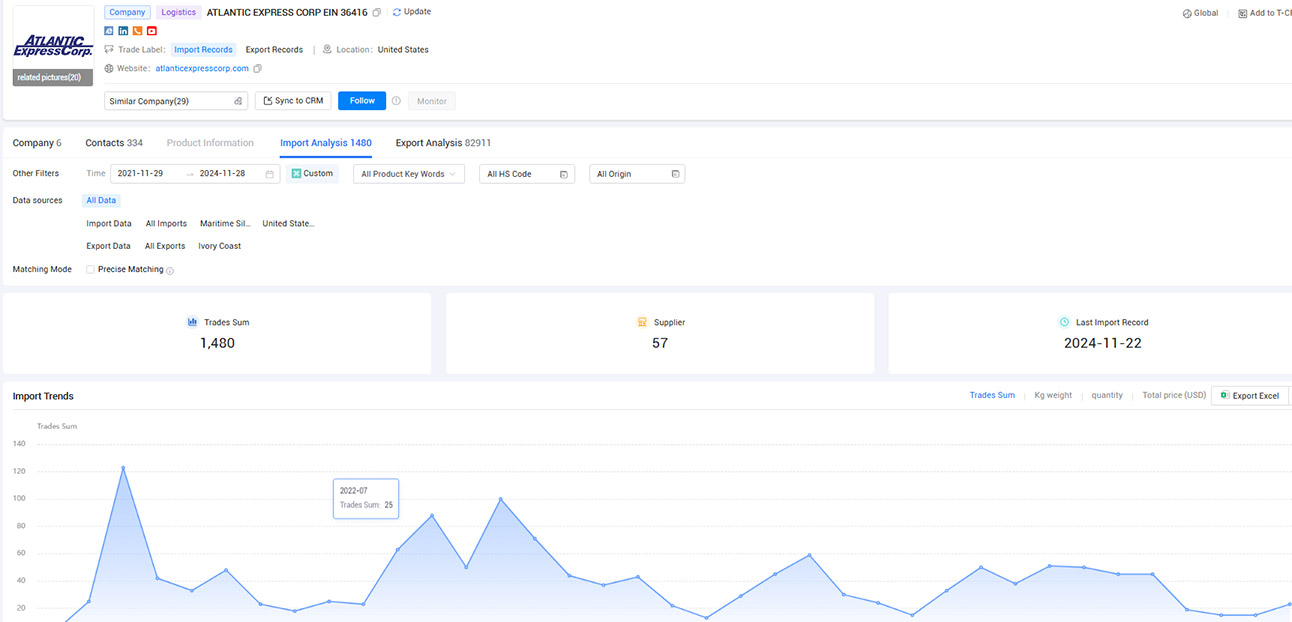Filter by Import Data source
Screen dimensions: 1292x622
(109, 224)
